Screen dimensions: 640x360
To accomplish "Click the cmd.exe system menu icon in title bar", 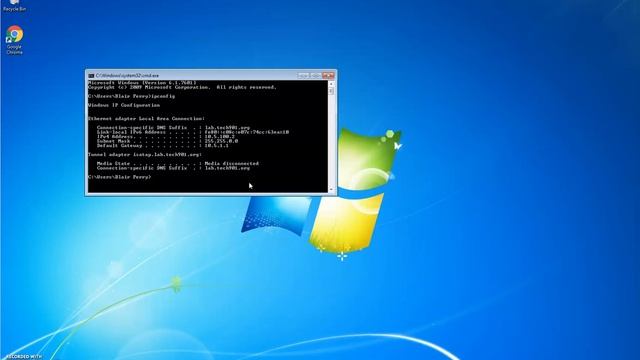I will tap(91, 76).
